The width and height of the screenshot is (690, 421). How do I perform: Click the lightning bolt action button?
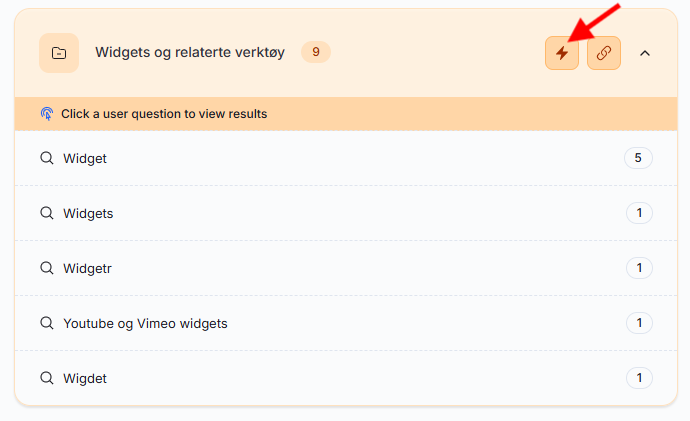click(x=562, y=53)
